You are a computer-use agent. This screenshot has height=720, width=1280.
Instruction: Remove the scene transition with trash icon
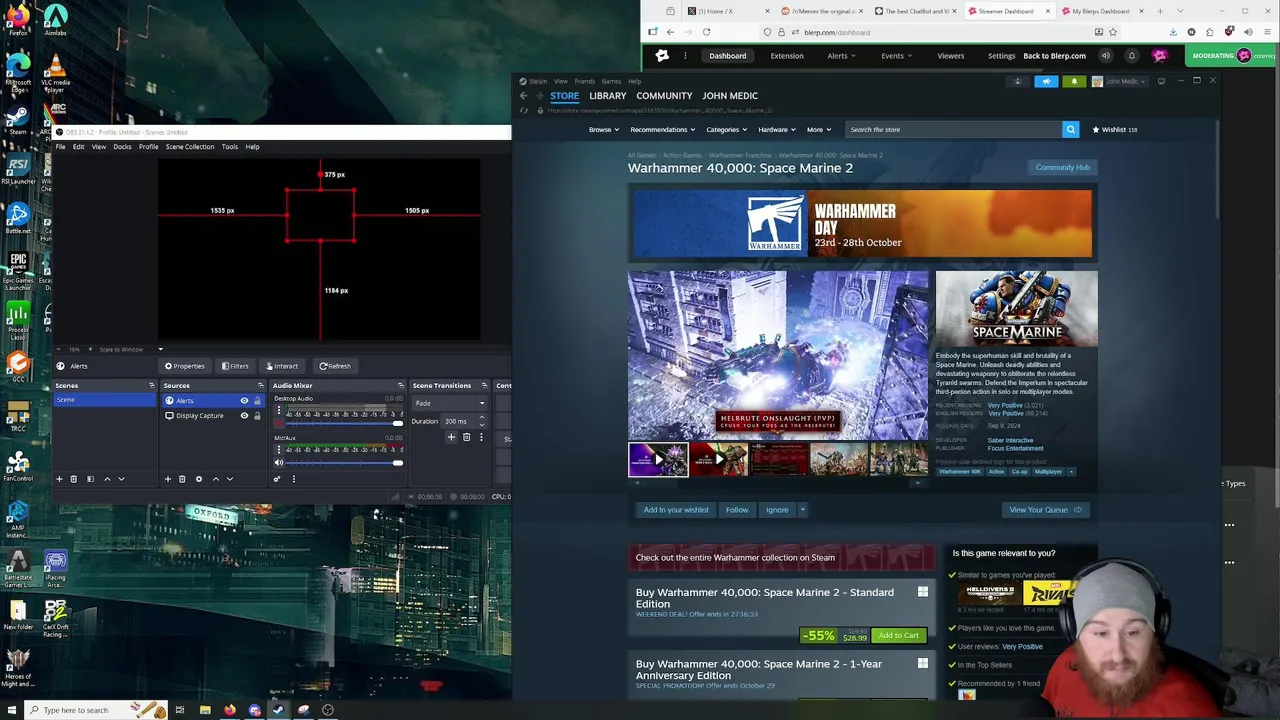466,437
